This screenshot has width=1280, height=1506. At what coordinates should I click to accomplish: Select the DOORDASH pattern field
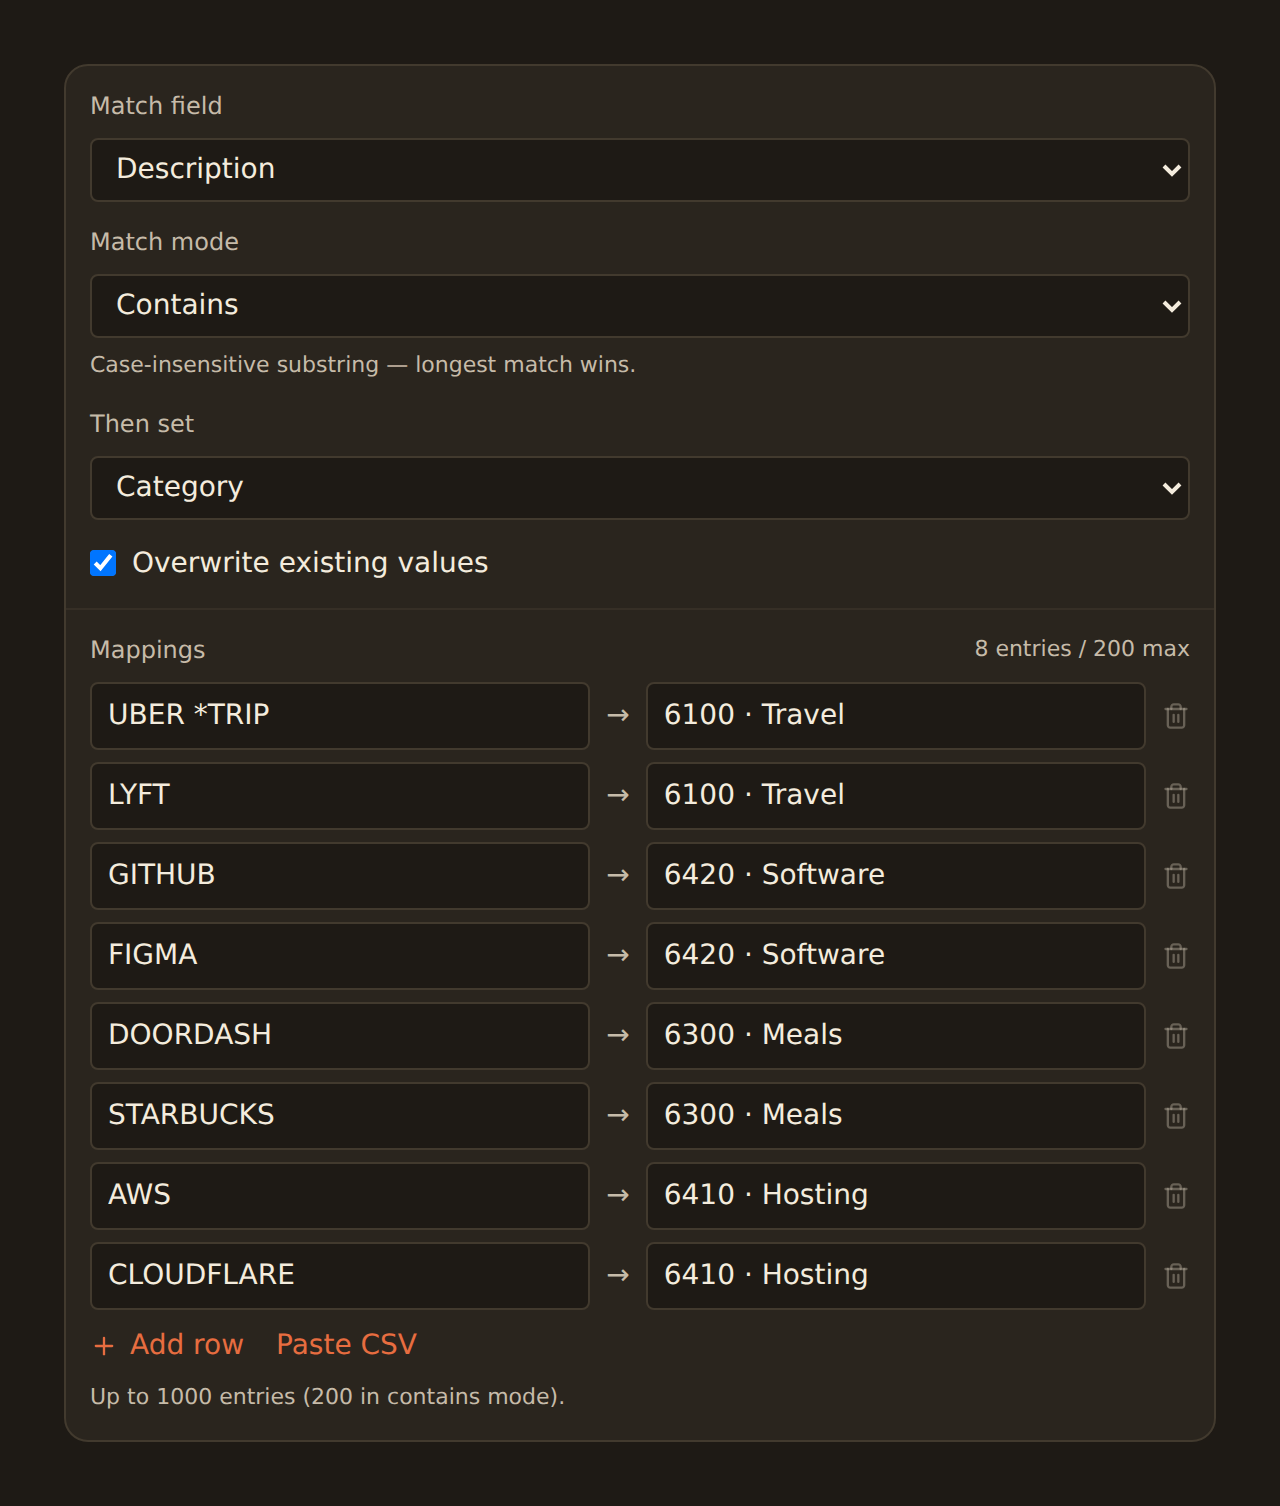point(340,1036)
